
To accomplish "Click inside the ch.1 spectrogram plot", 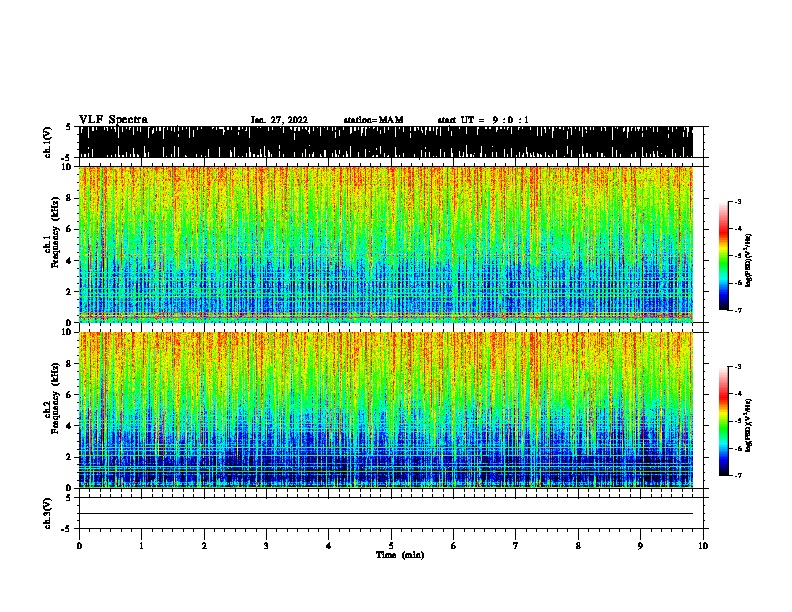I will coord(385,244).
